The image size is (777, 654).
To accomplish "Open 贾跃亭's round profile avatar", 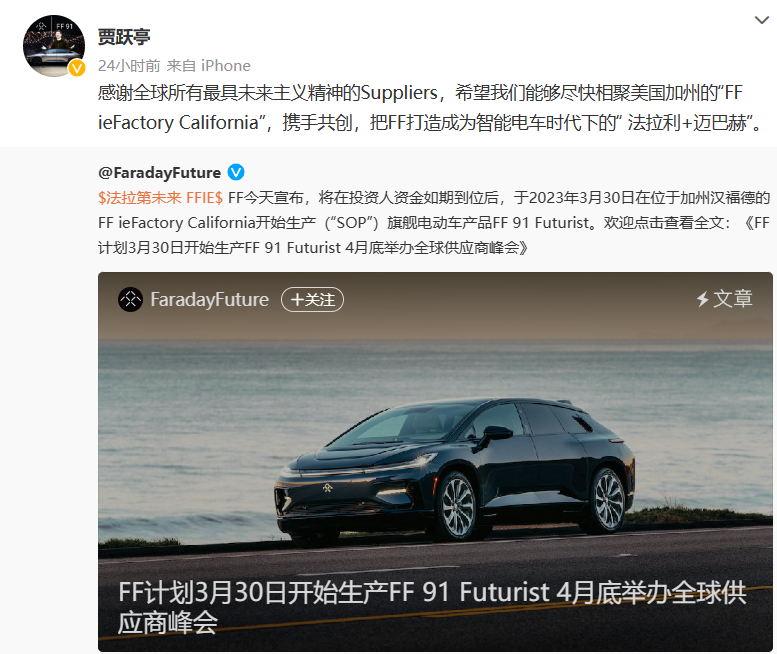I will coord(54,46).
